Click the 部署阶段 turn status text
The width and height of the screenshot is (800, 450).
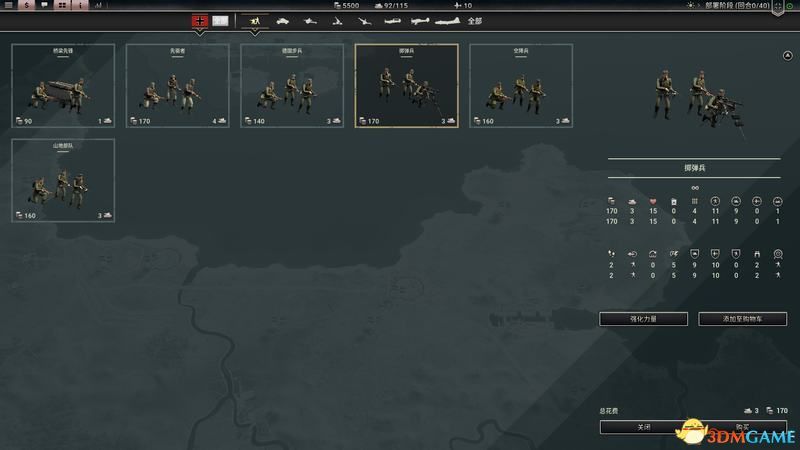(737, 5)
